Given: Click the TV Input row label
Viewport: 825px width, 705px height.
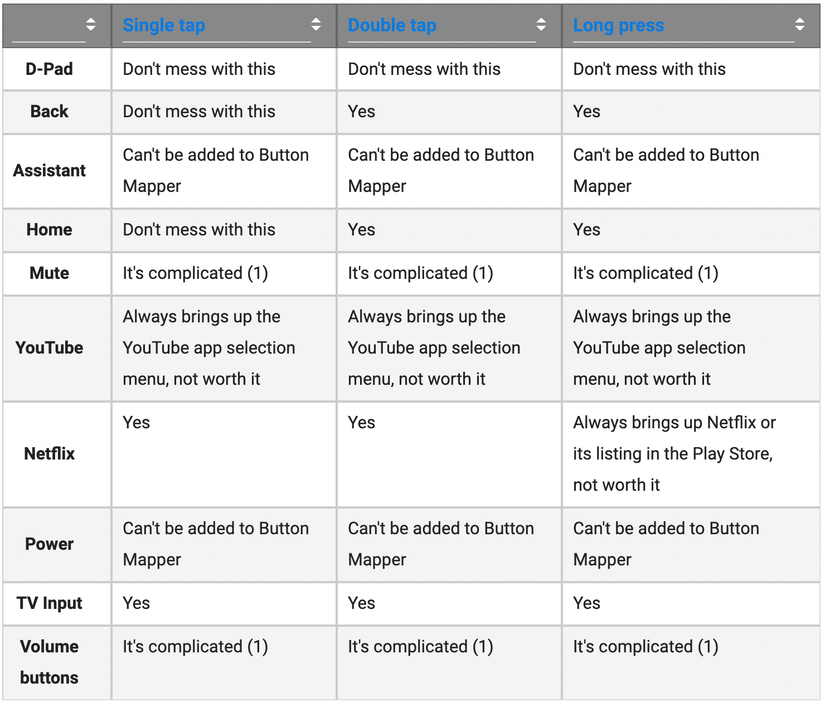Looking at the screenshot, I should [49, 603].
